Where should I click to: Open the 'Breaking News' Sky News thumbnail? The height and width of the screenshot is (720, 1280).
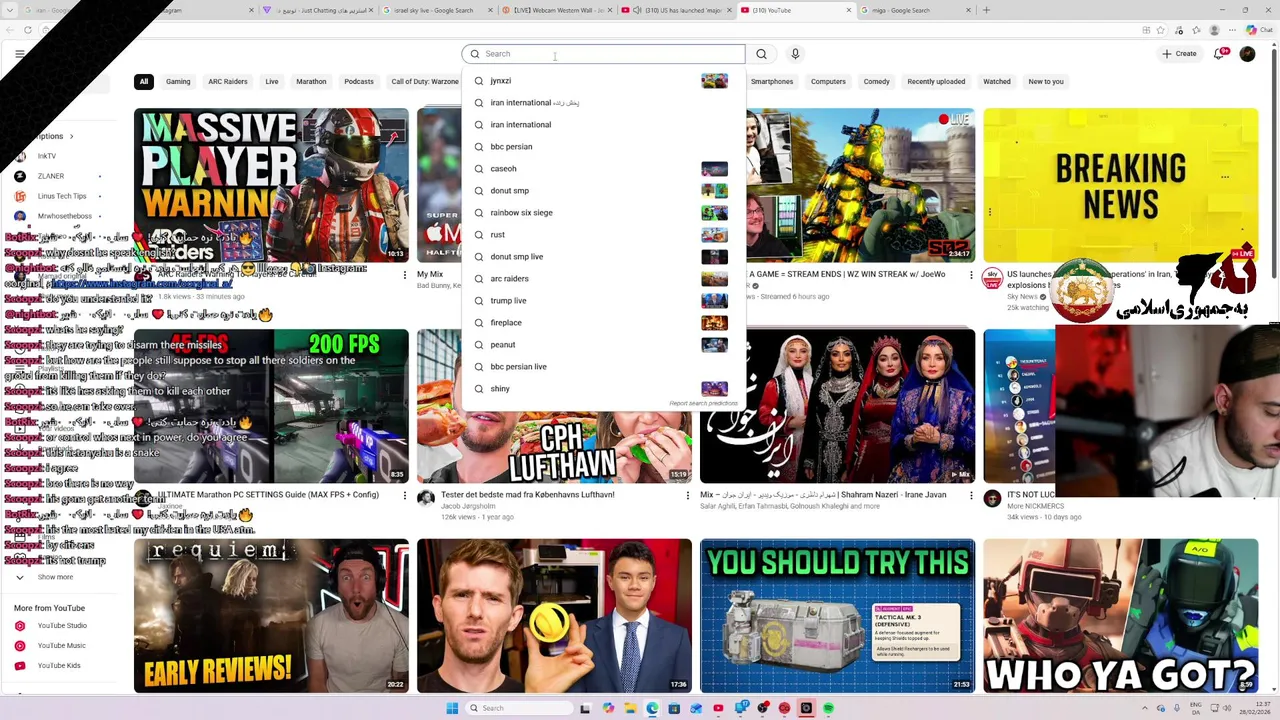tap(1120, 185)
